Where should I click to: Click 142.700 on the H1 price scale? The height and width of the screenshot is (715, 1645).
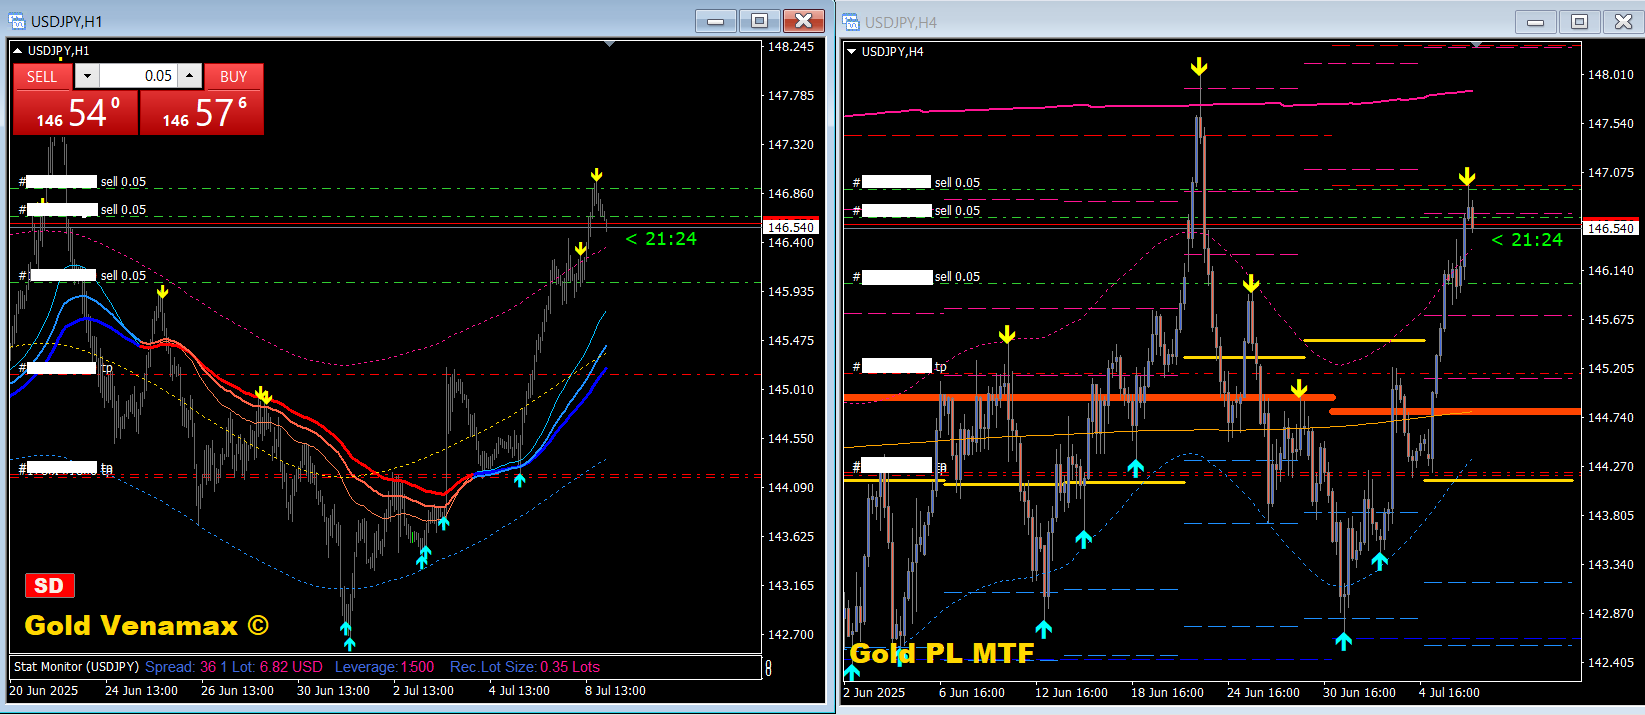791,634
